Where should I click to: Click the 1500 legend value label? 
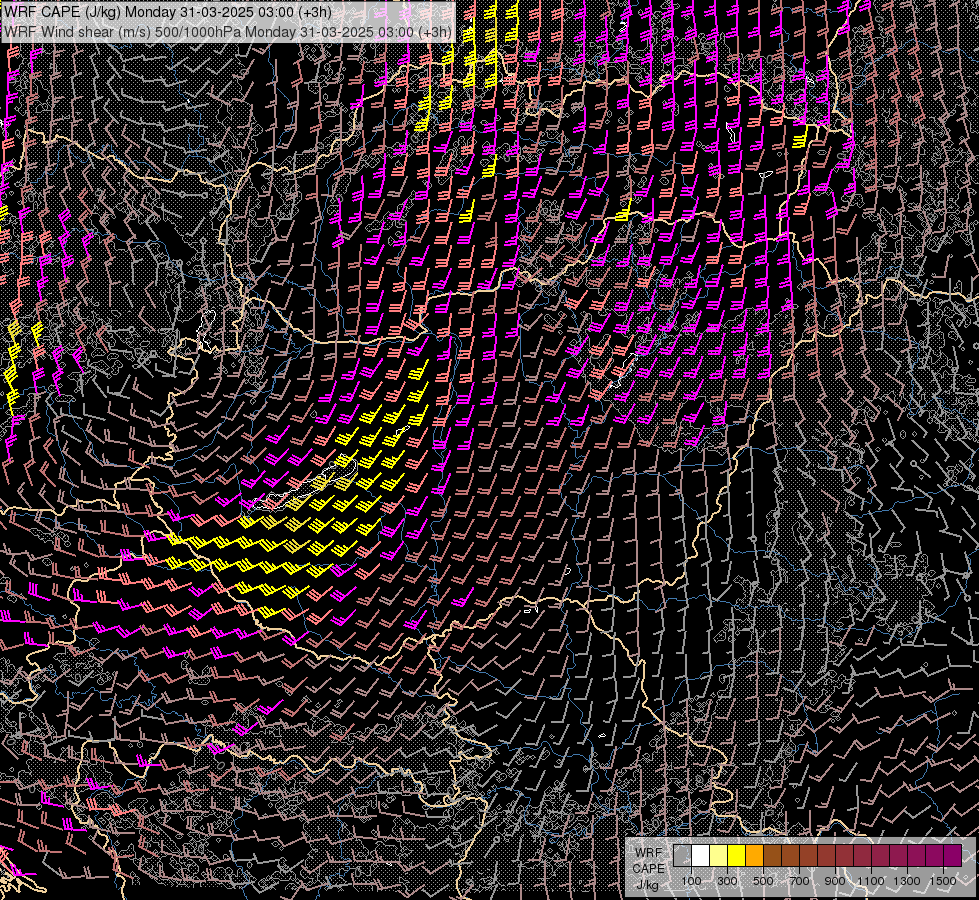pos(943,881)
